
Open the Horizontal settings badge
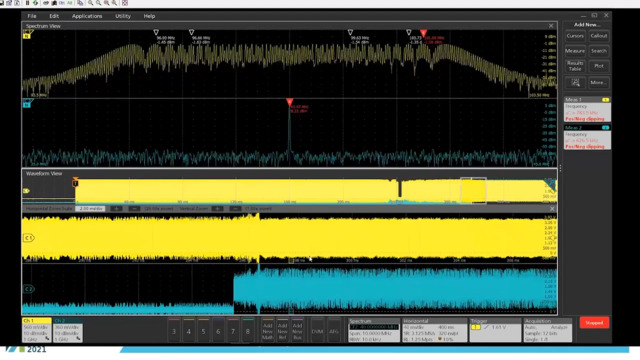tap(434, 330)
